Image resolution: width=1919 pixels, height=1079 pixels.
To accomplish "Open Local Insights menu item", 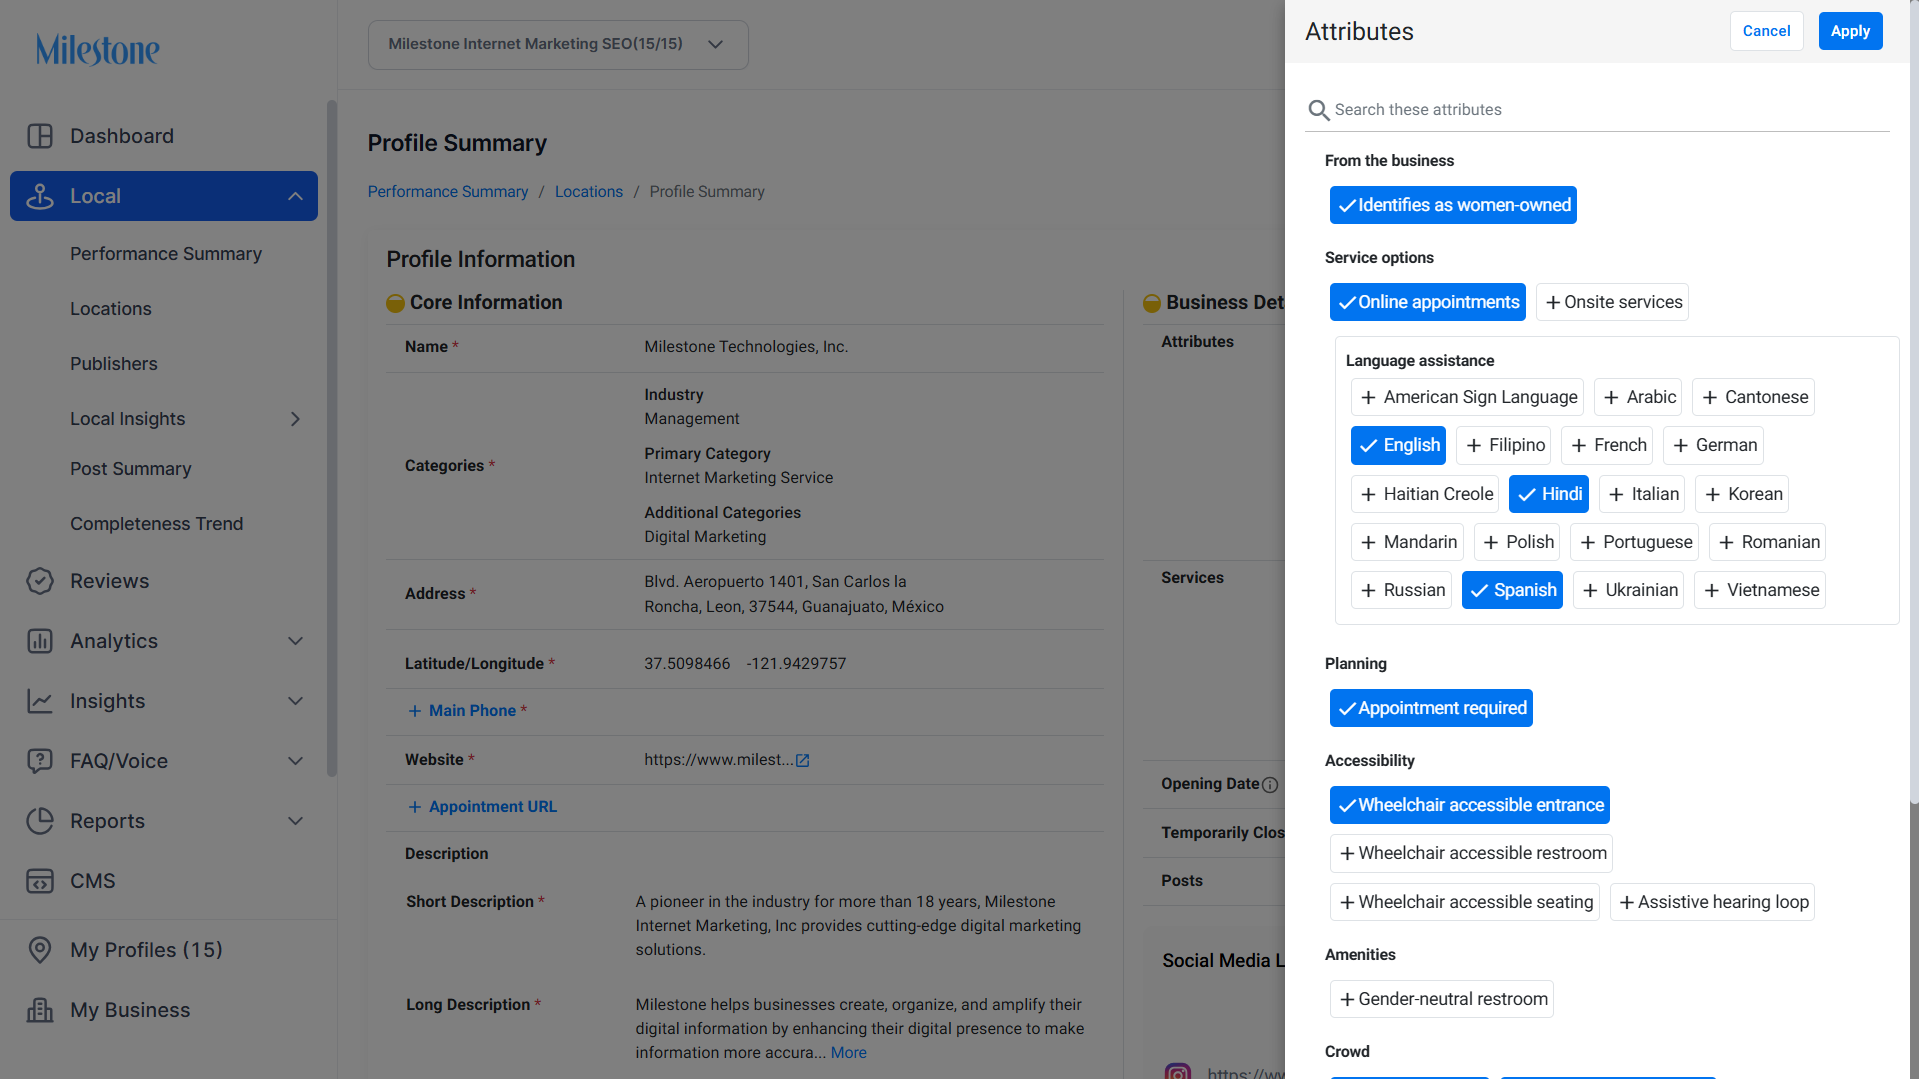I will 128,419.
